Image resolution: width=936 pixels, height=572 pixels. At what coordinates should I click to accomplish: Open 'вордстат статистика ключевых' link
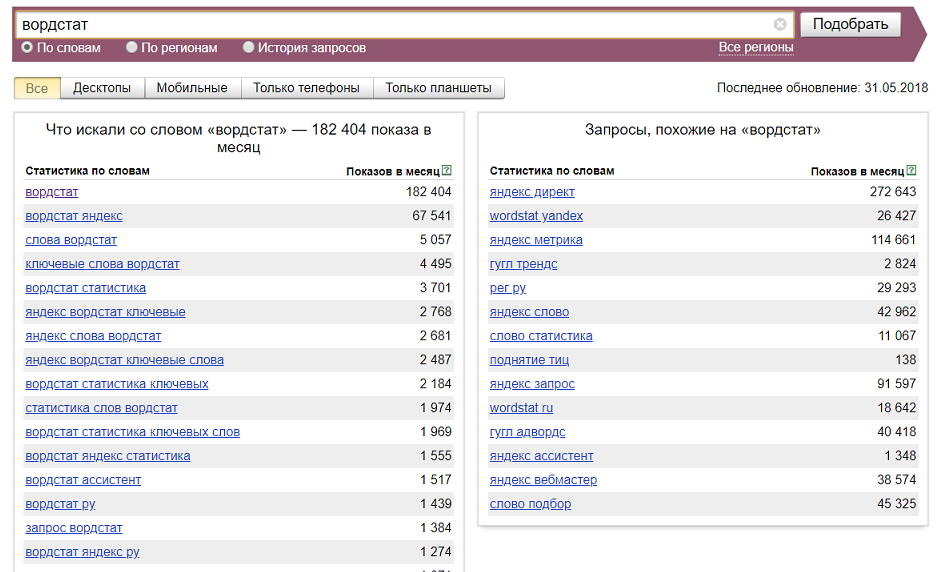116,384
